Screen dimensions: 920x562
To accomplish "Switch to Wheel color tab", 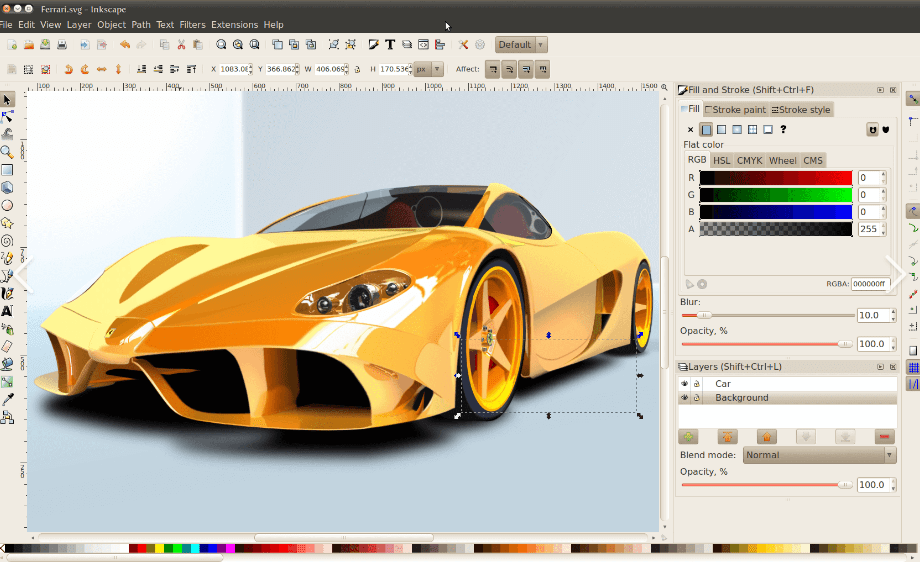I will (783, 160).
